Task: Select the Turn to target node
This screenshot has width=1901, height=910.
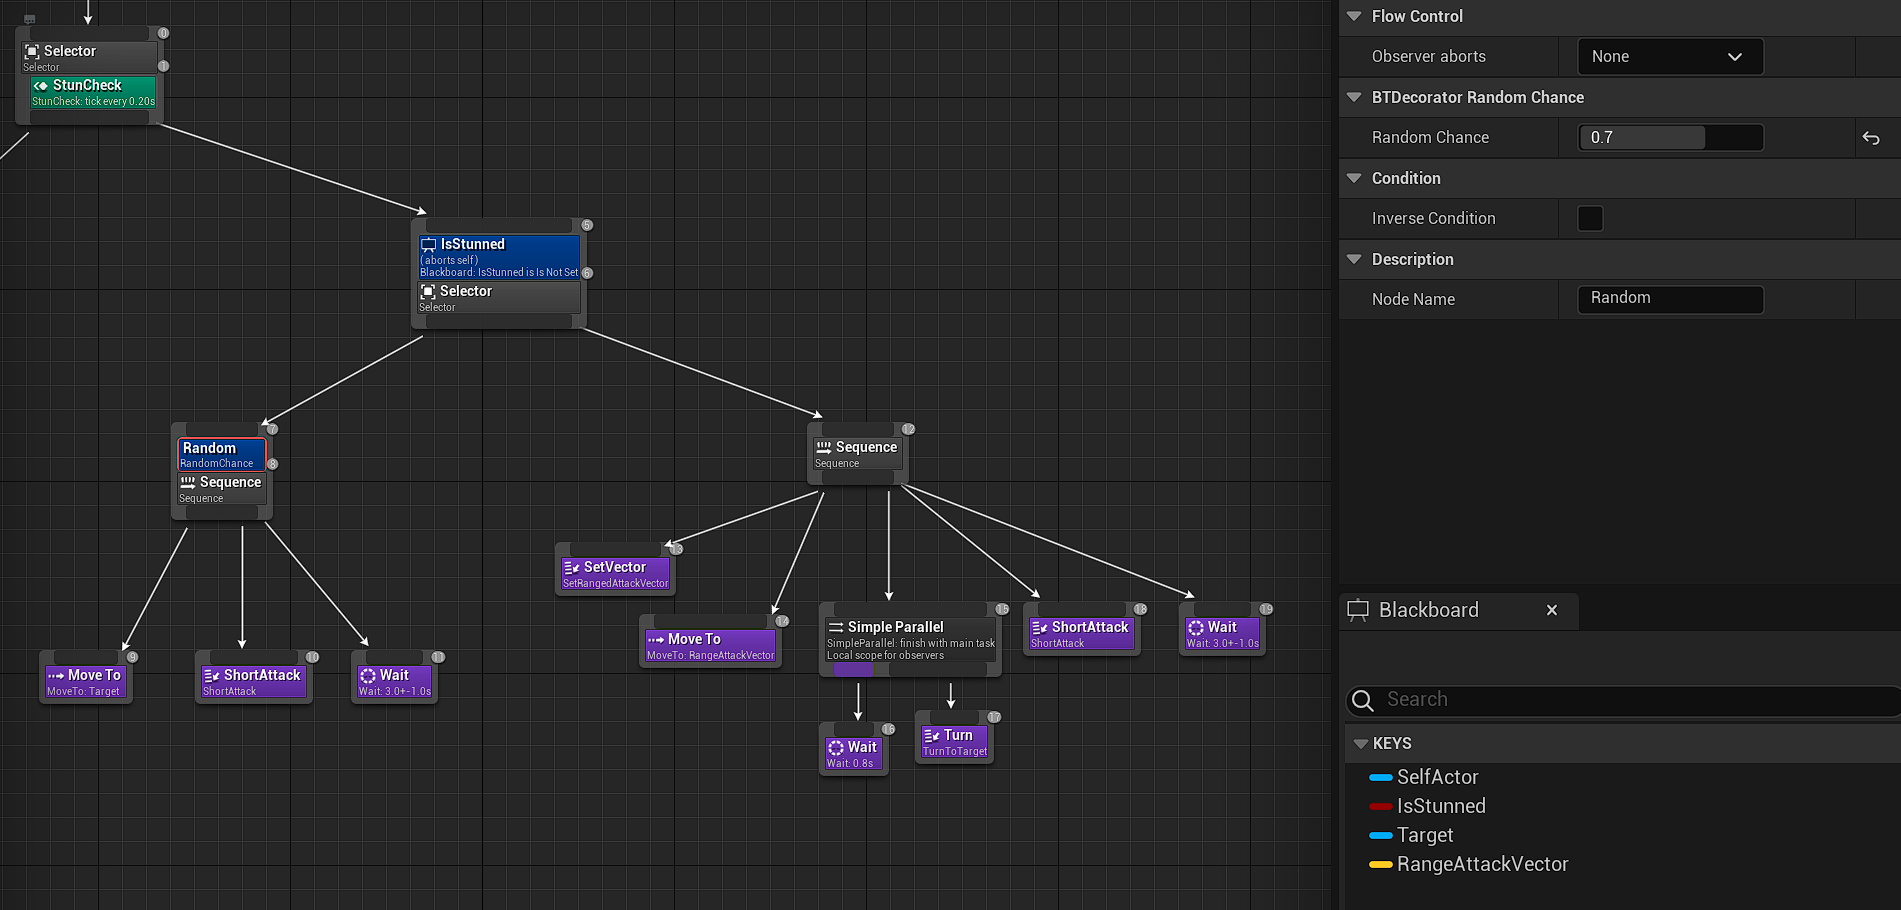Action: 954,742
